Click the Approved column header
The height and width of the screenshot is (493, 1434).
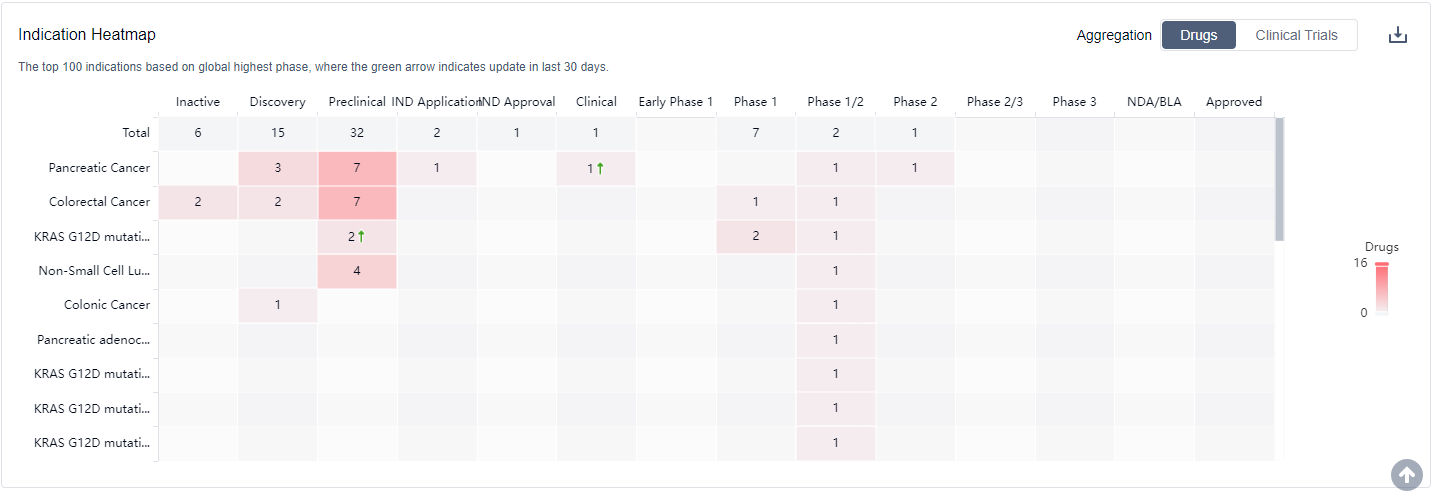[1233, 101]
